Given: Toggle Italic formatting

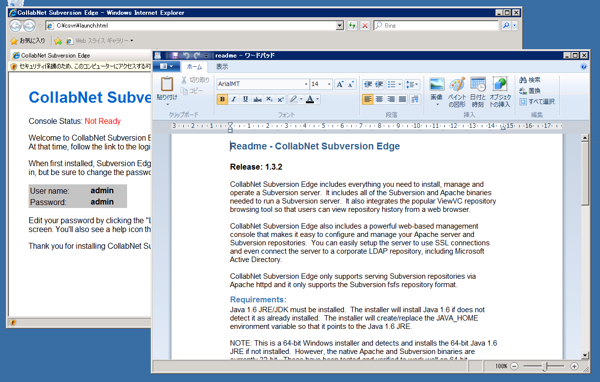Looking at the screenshot, I should 233,100.
